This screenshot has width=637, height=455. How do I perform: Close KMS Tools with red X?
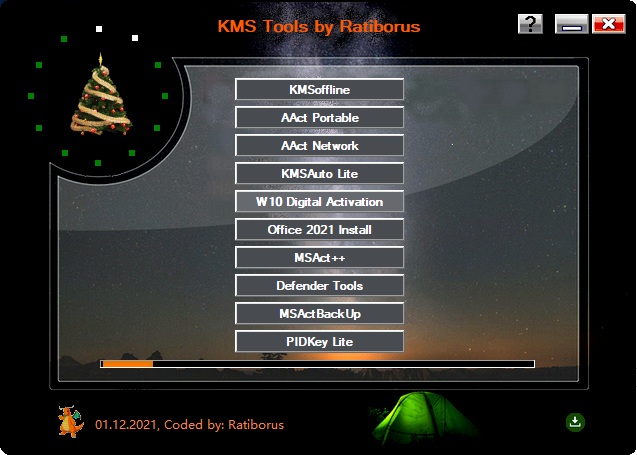tap(609, 24)
